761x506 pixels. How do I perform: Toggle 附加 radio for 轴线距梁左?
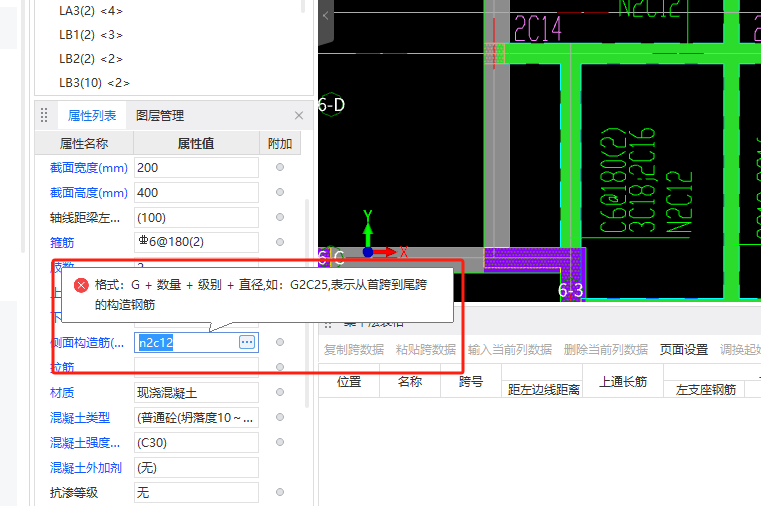tap(280, 217)
